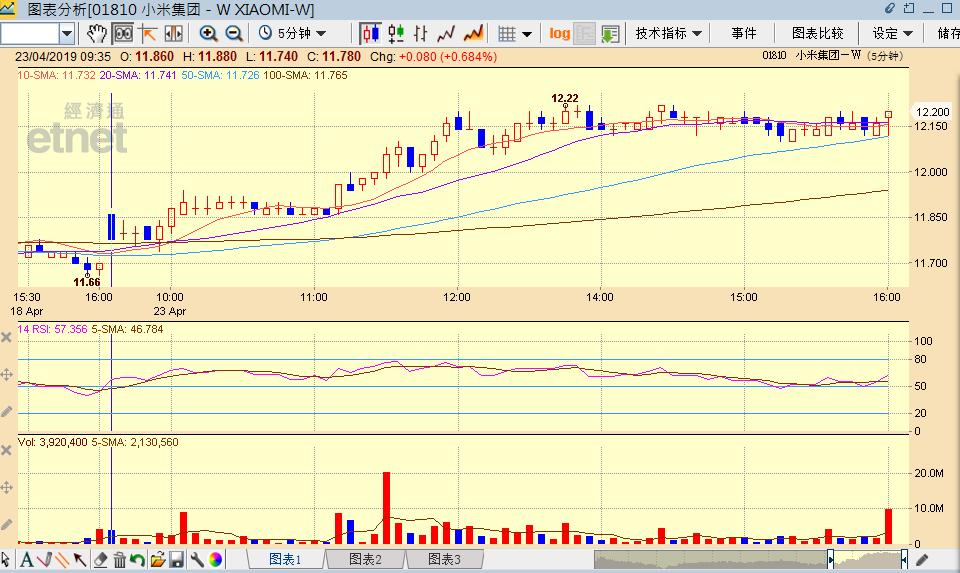Expand the 技术指标 dropdown

pos(668,33)
